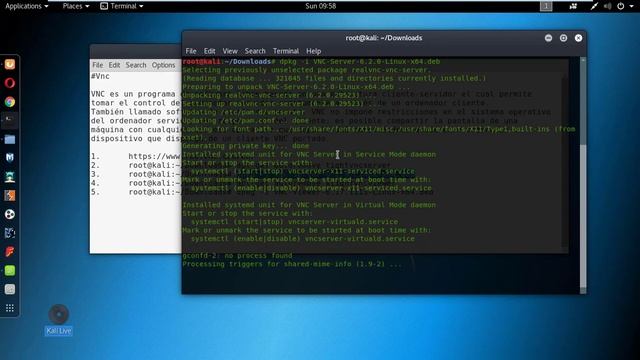Viewport: 640px width, 360px height.
Task: Open the orange Firefox-style dock icon at top
Action: [x=10, y=64]
